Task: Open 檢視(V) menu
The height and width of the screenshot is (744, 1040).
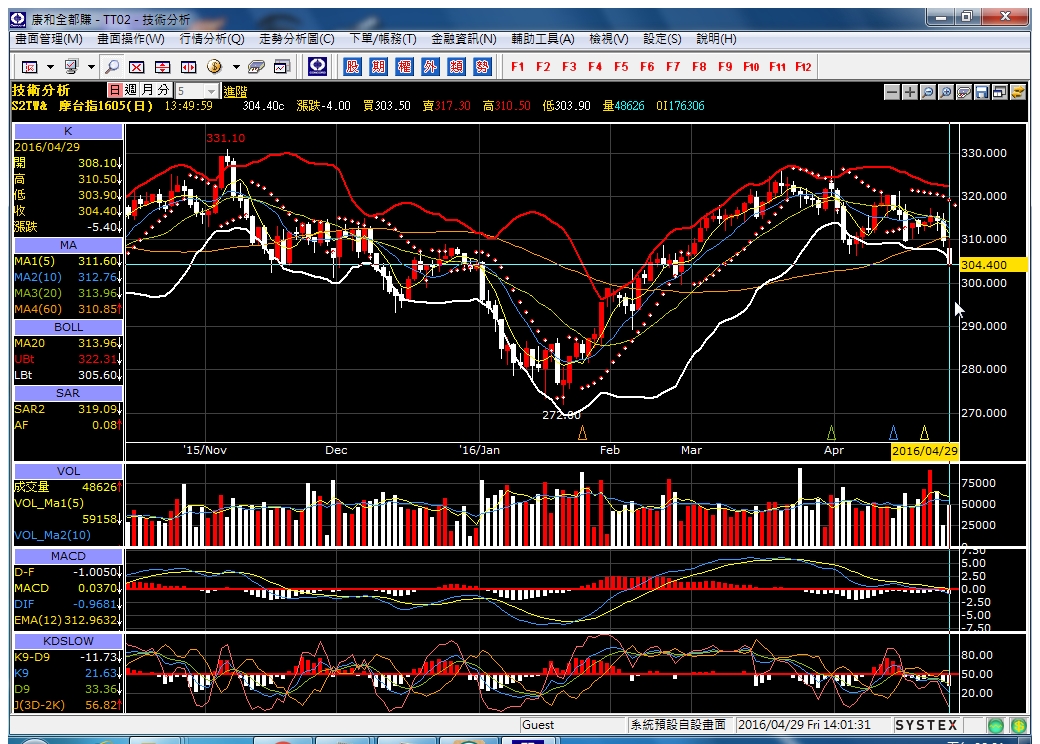Action: click(609, 39)
